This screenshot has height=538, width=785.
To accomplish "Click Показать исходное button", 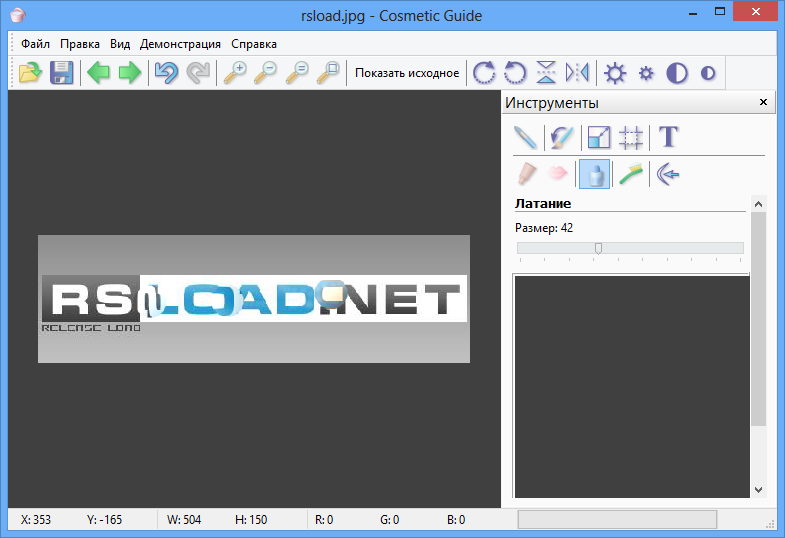I will (407, 73).
